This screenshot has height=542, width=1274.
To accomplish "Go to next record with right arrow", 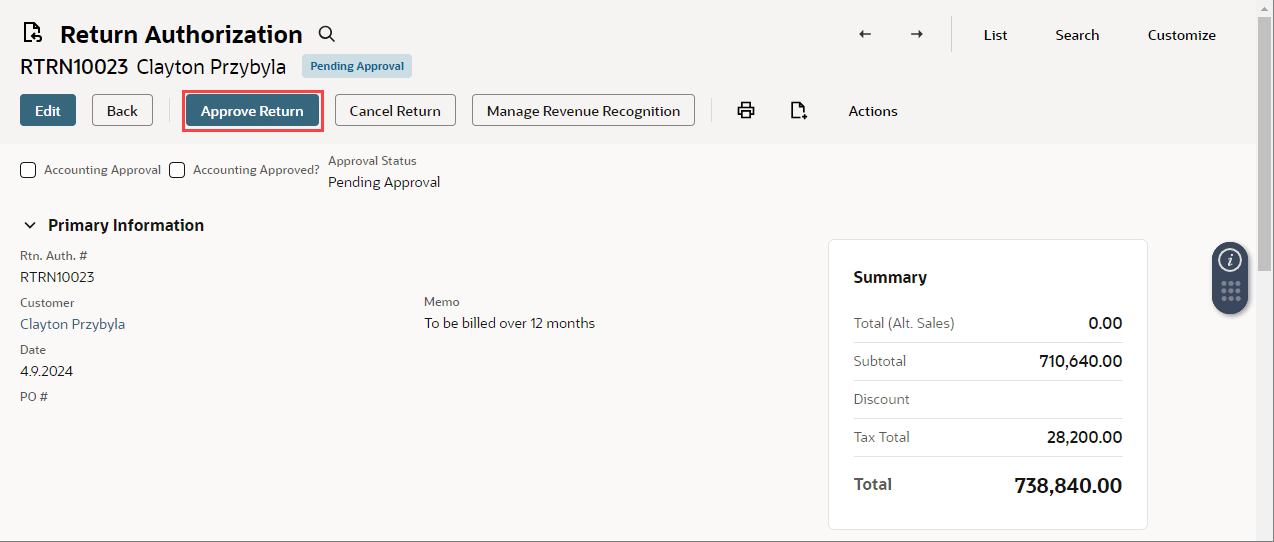I will tap(916, 34).
